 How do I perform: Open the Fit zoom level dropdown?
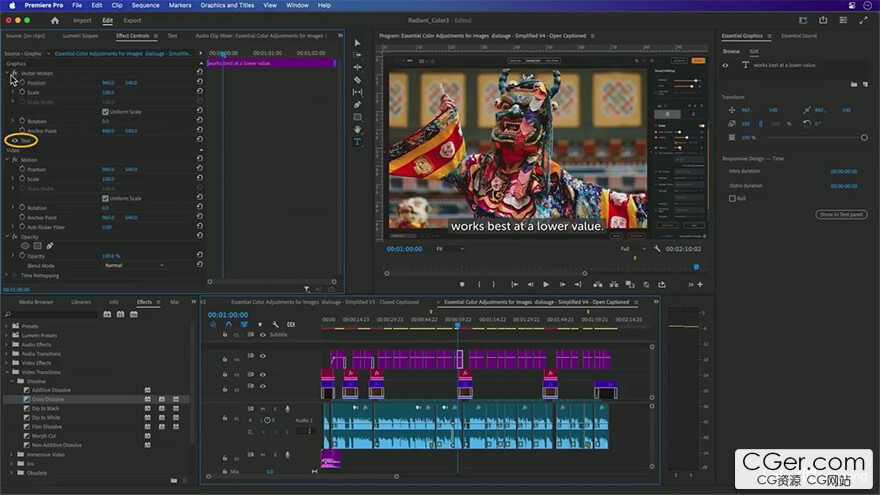click(450, 249)
